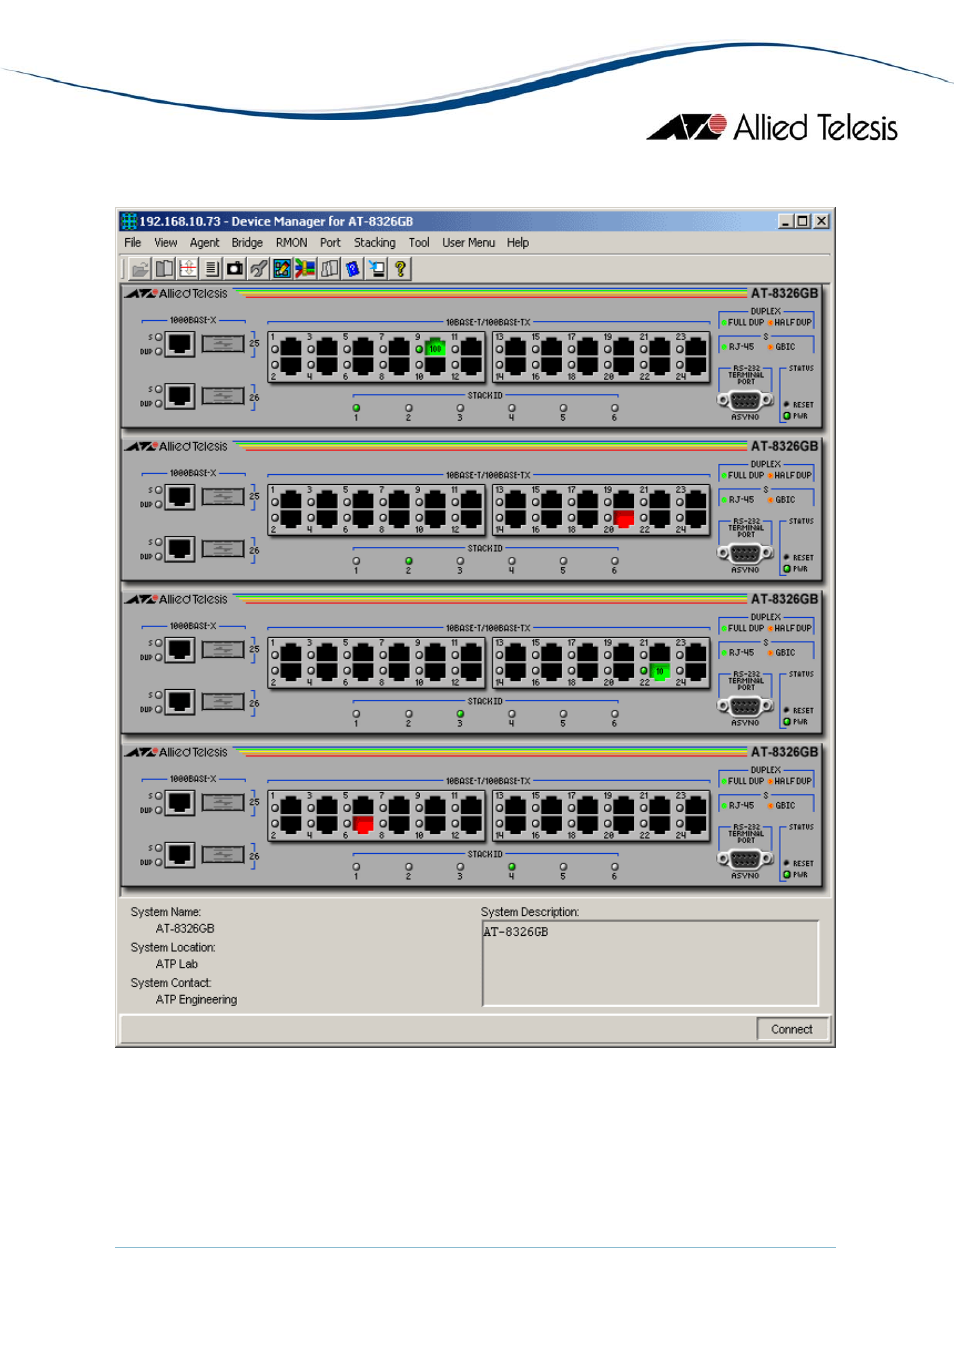
Task: Click the open book toolbar icon
Action: tap(164, 268)
